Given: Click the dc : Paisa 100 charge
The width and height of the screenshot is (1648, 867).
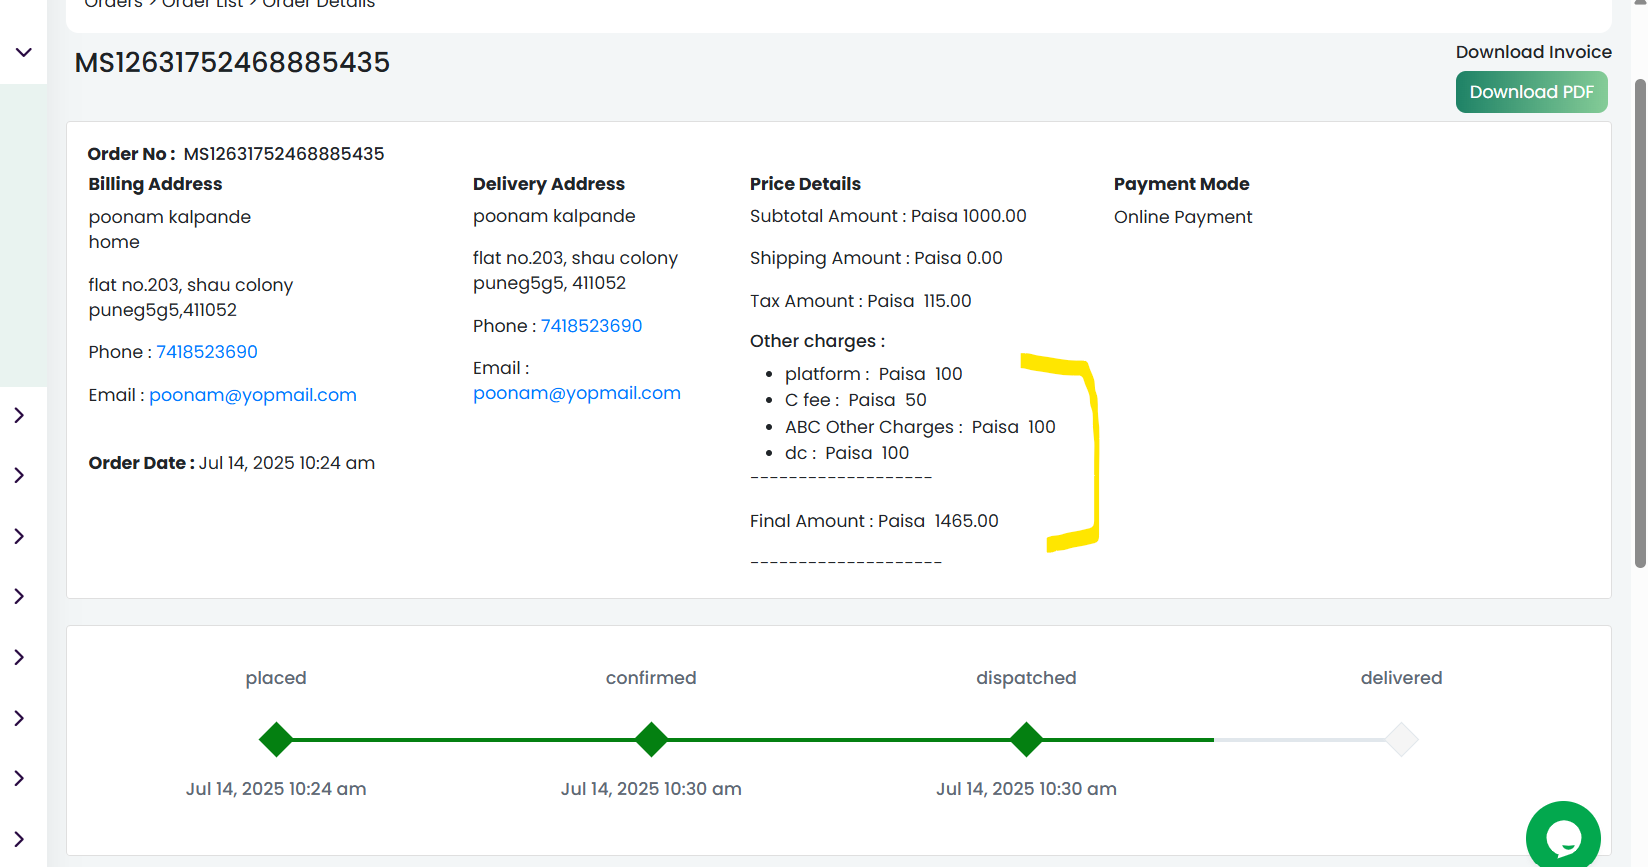Looking at the screenshot, I should [847, 453].
